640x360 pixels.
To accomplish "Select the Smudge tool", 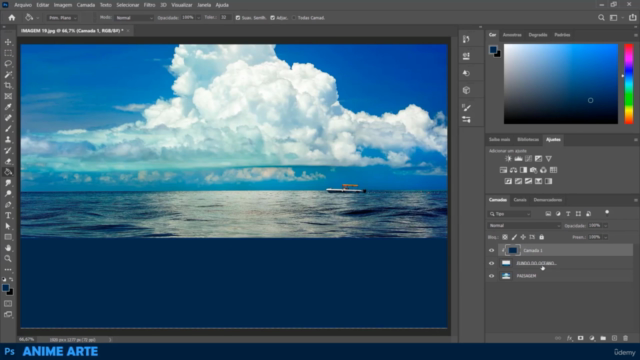I will 8,183.
